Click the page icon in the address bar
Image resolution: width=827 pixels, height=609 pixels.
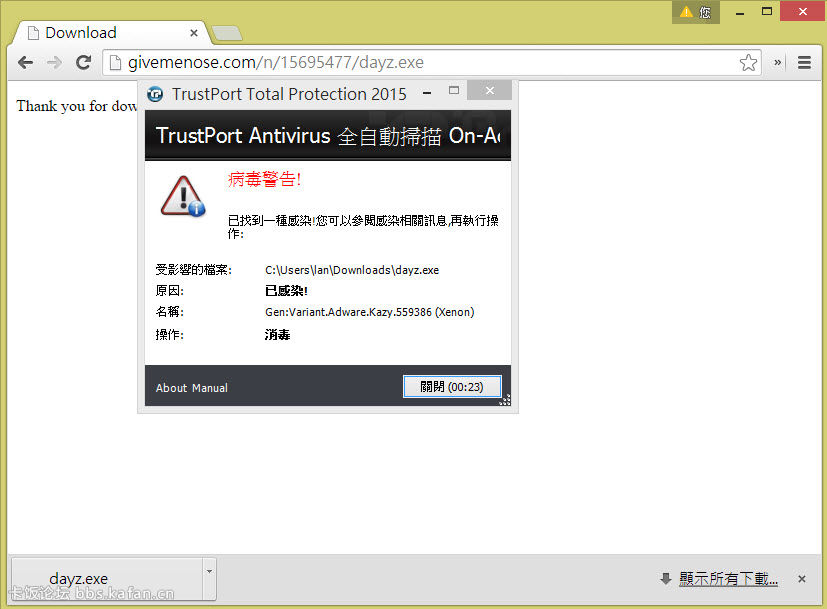[x=114, y=63]
